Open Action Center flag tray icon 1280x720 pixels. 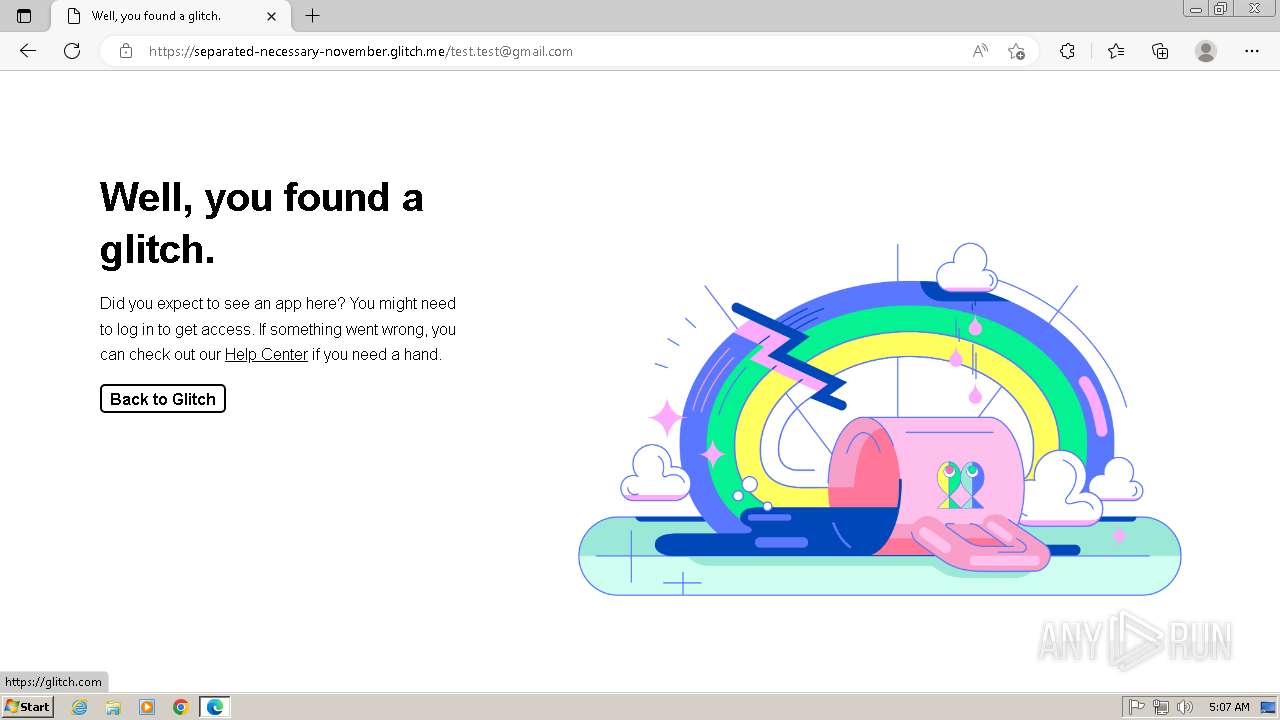click(1137, 707)
